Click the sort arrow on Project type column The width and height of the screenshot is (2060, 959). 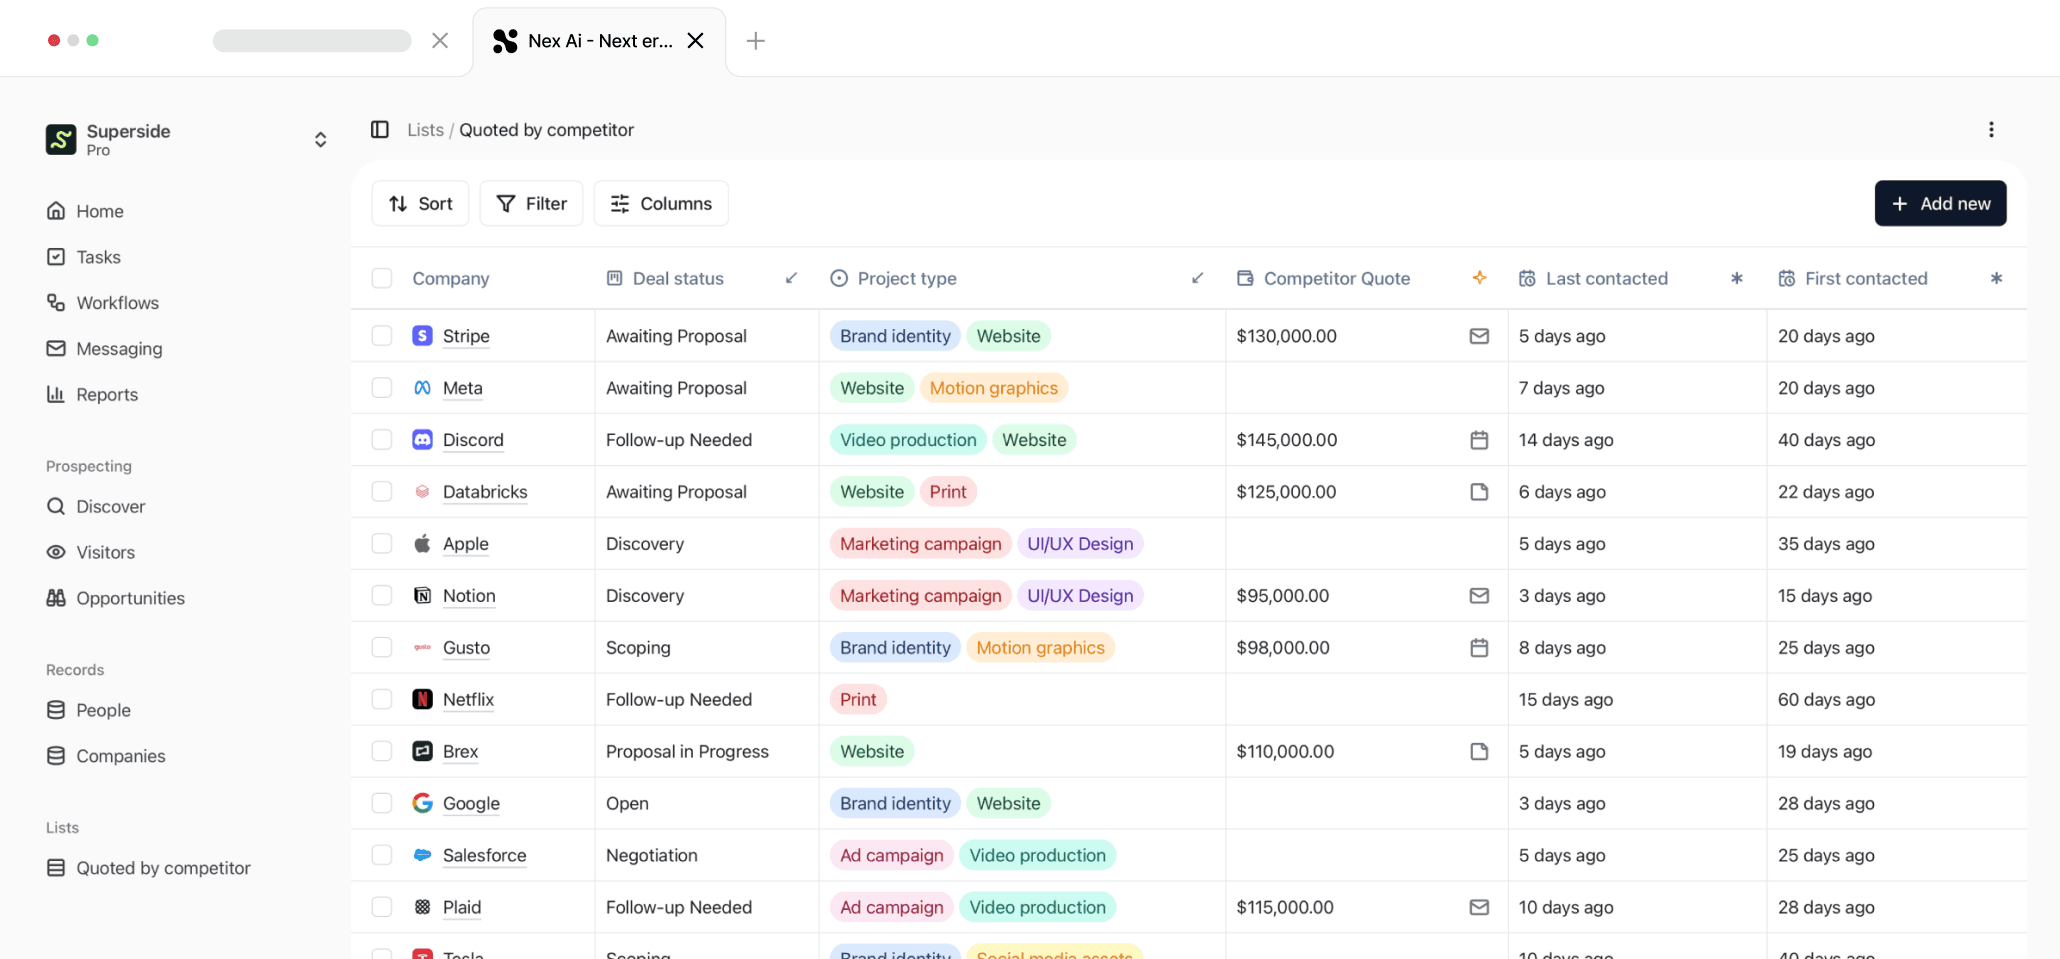1197,278
